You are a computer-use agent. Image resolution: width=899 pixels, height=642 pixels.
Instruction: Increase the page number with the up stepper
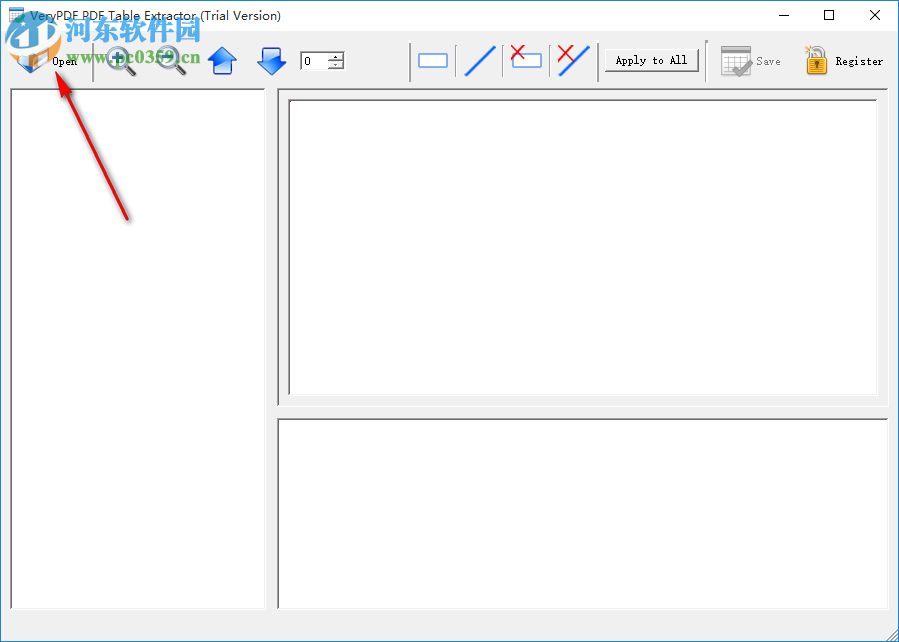335,55
